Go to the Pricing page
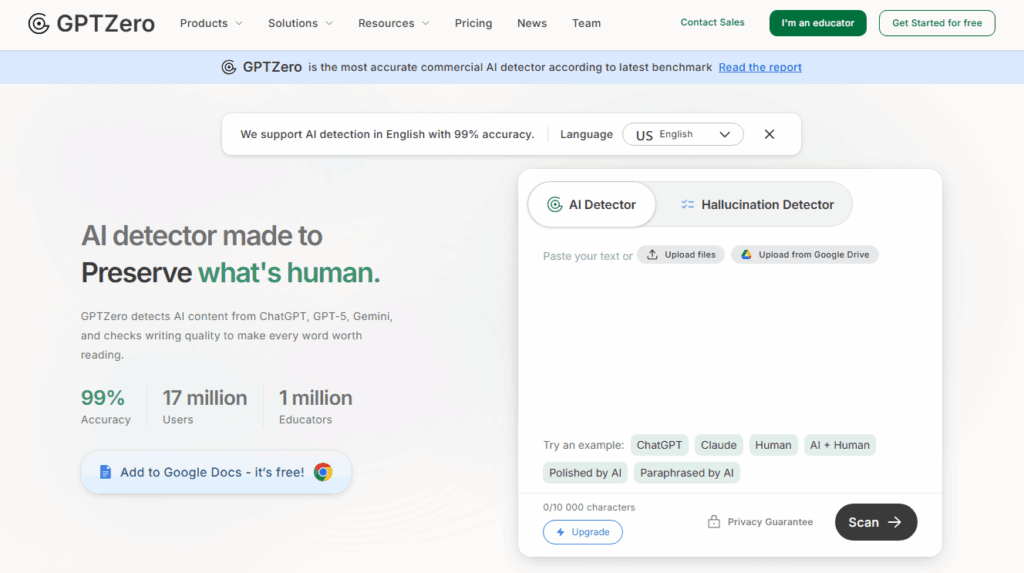Viewport: 1024px width, 573px height. tap(473, 24)
